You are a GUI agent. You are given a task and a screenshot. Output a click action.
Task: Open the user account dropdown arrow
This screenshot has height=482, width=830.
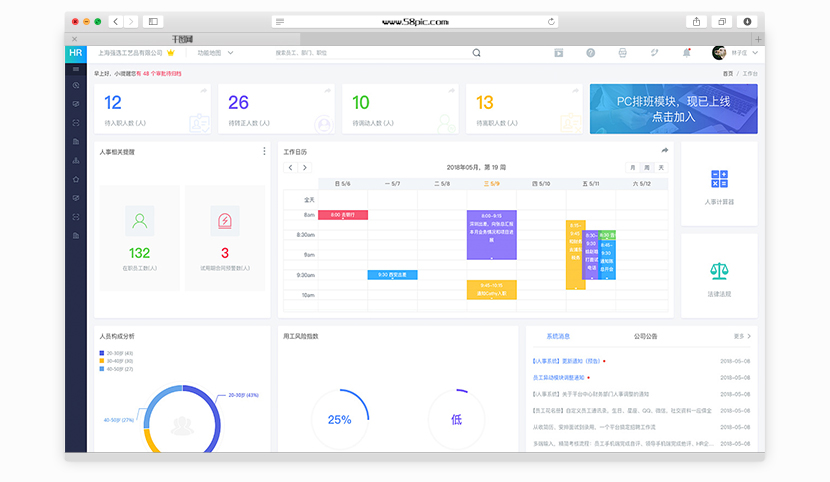[755, 52]
